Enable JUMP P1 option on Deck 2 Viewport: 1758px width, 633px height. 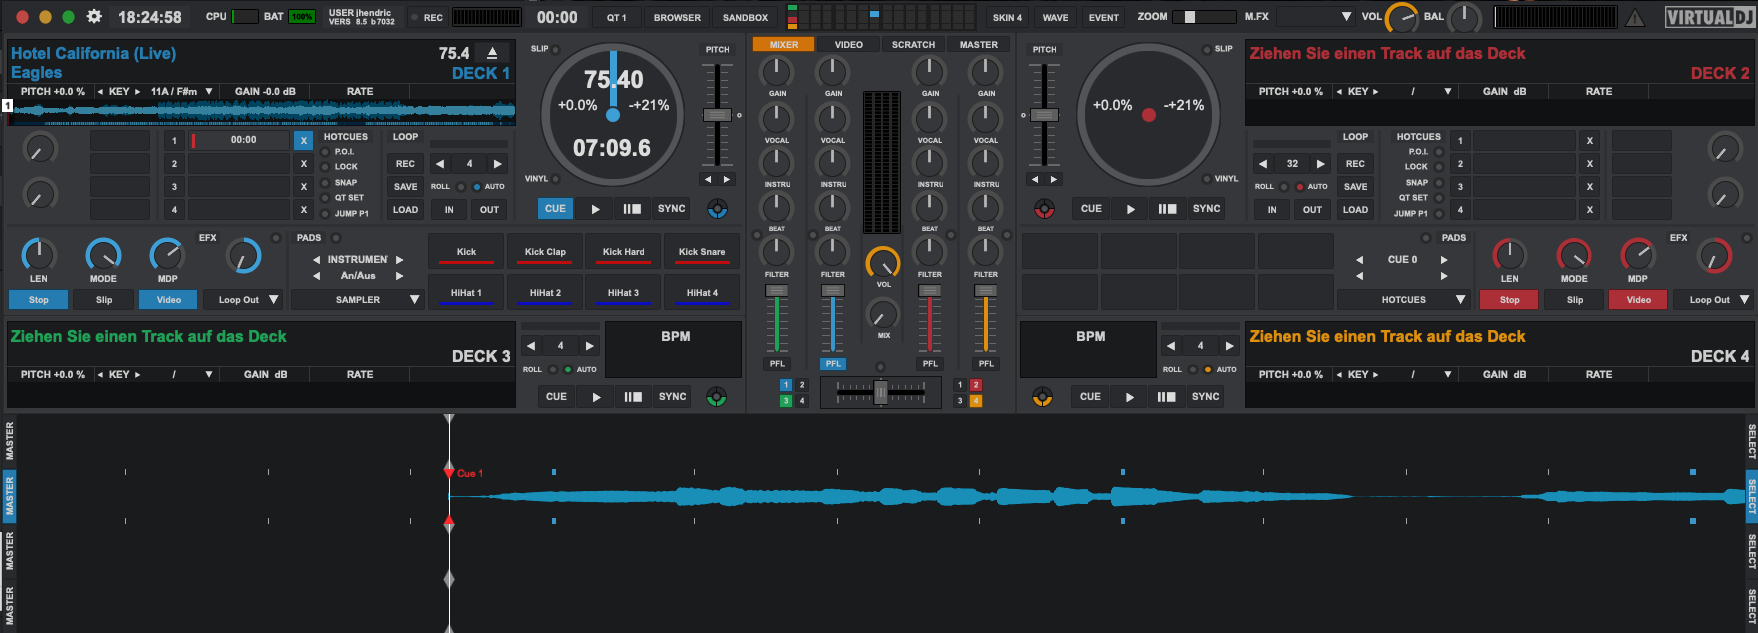1439,213
